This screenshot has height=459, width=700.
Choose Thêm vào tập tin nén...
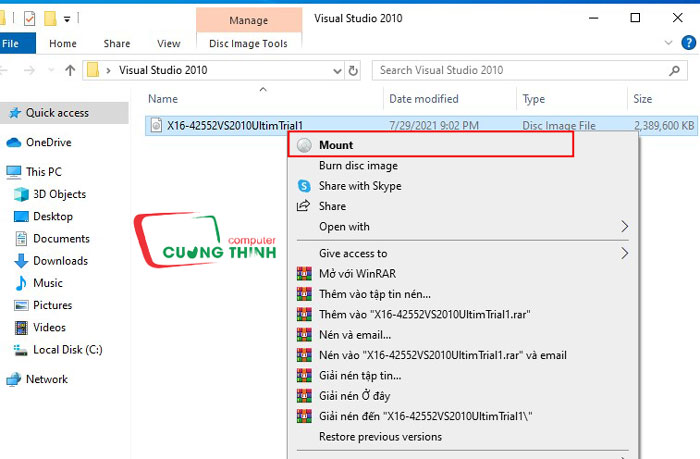click(375, 294)
